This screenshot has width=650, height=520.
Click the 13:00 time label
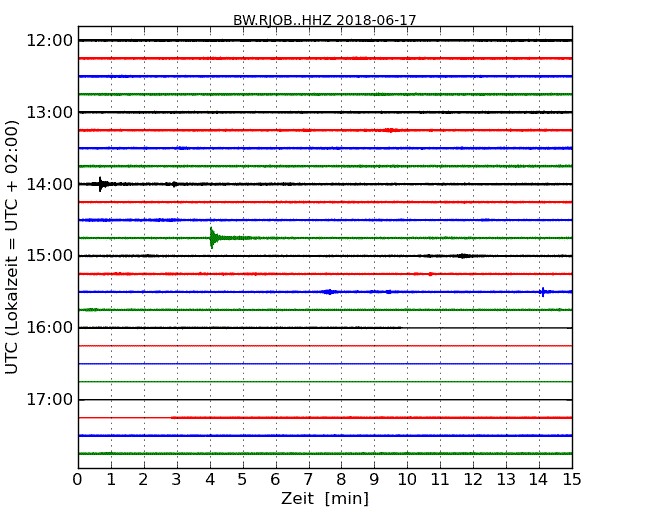pyautogui.click(x=49, y=112)
